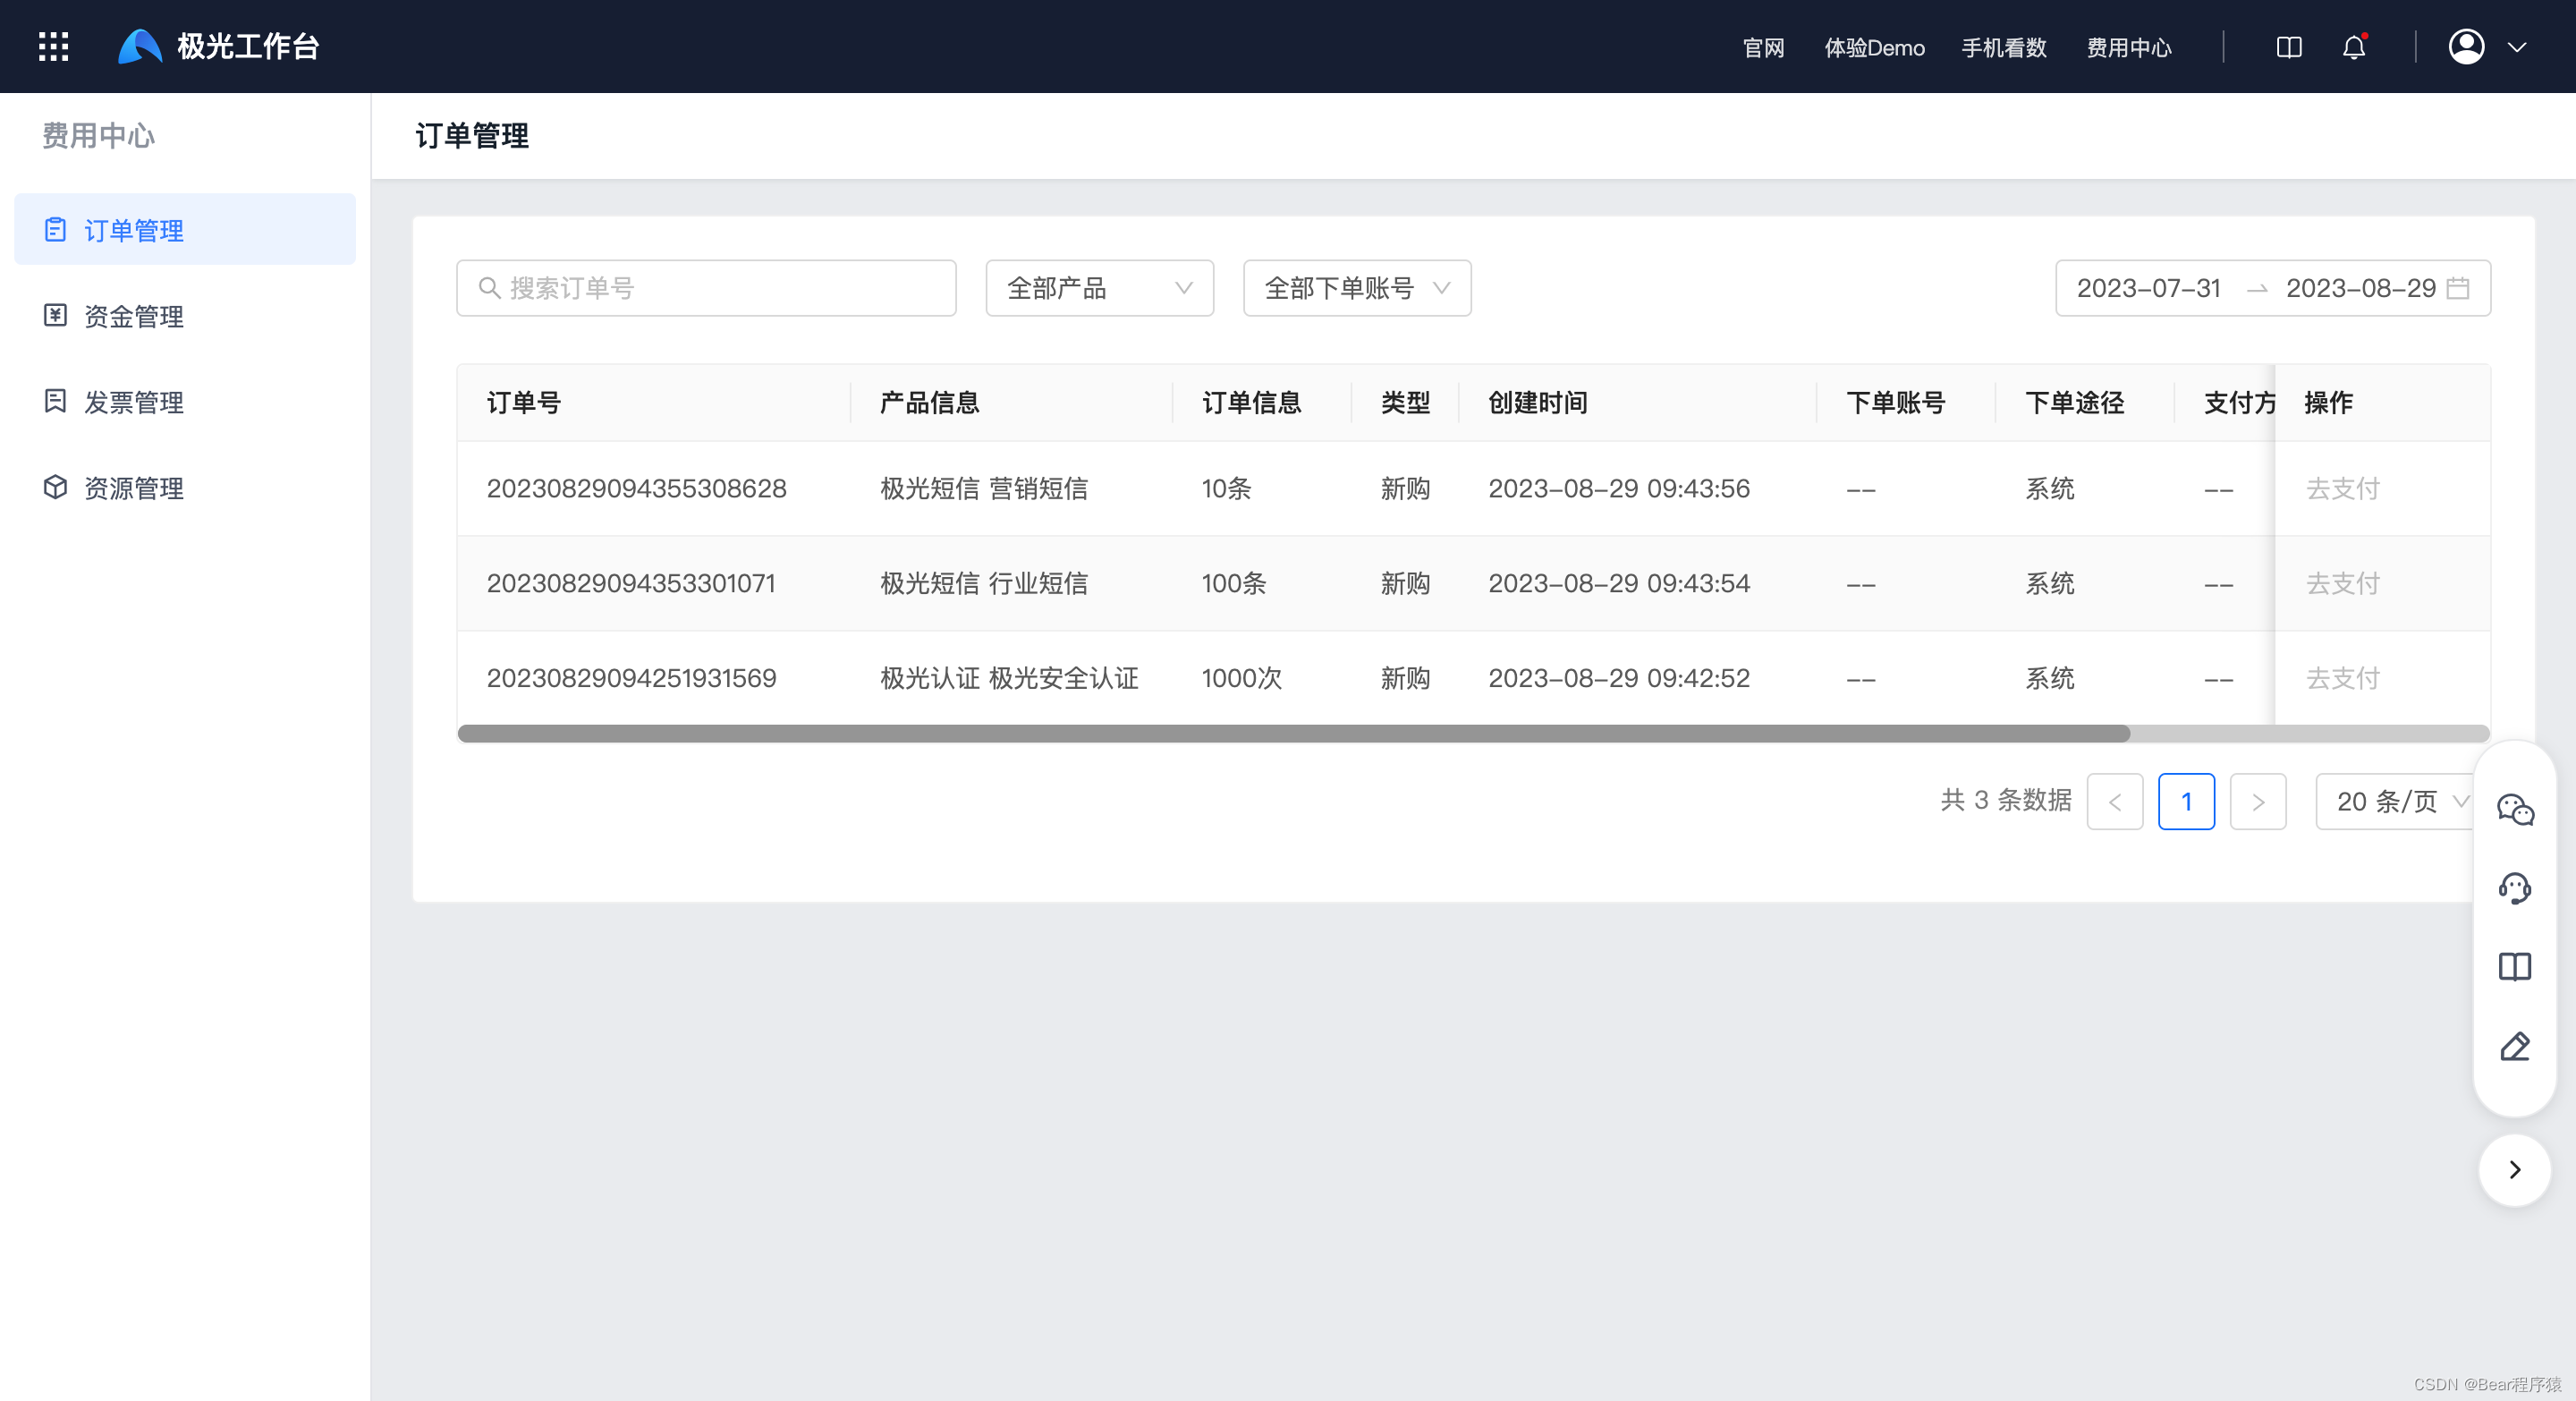
Task: Open calendar icon in date range
Action: click(x=2458, y=288)
